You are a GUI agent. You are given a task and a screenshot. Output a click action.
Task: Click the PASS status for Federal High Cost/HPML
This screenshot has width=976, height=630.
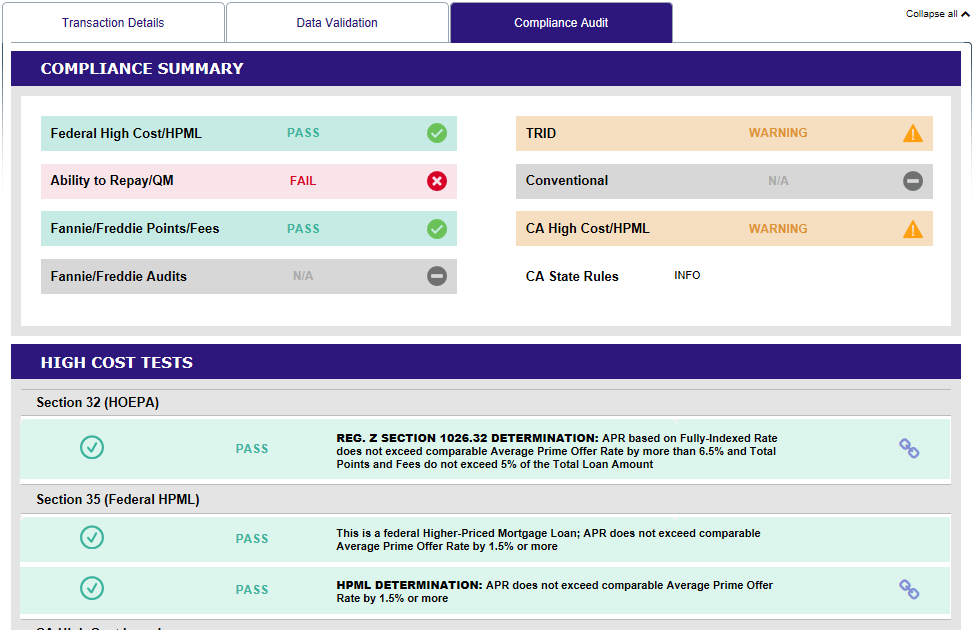[303, 133]
